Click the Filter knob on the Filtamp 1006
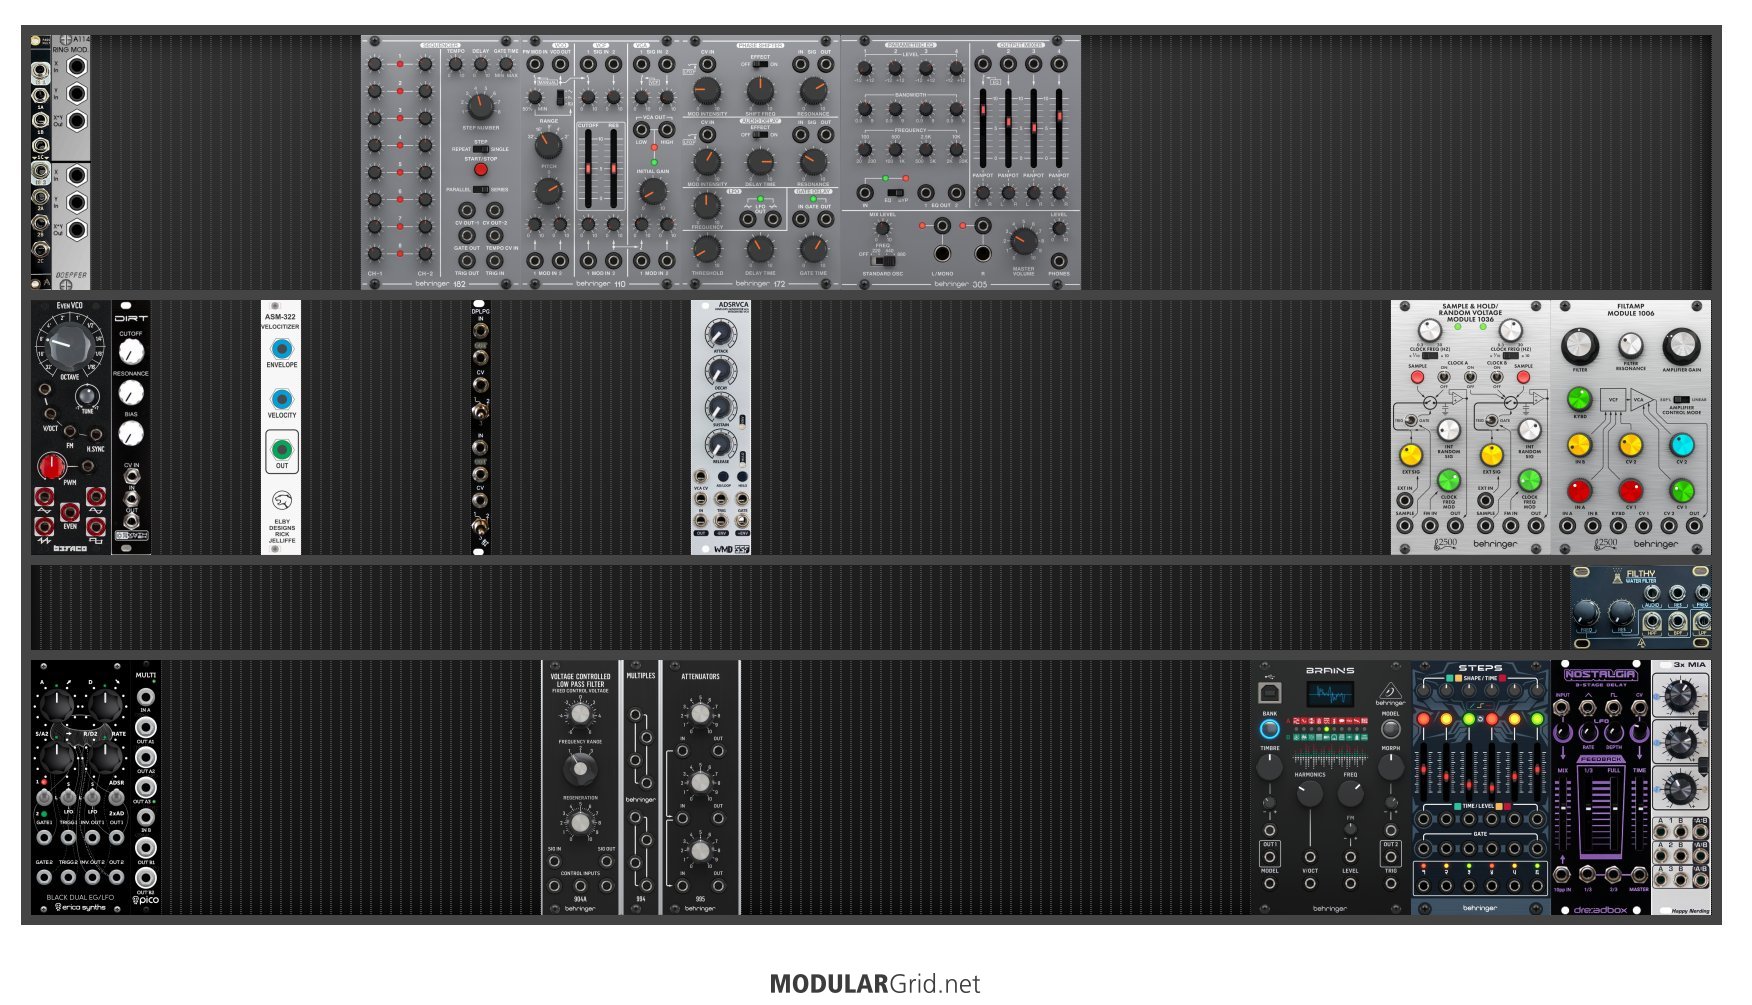 point(1580,347)
